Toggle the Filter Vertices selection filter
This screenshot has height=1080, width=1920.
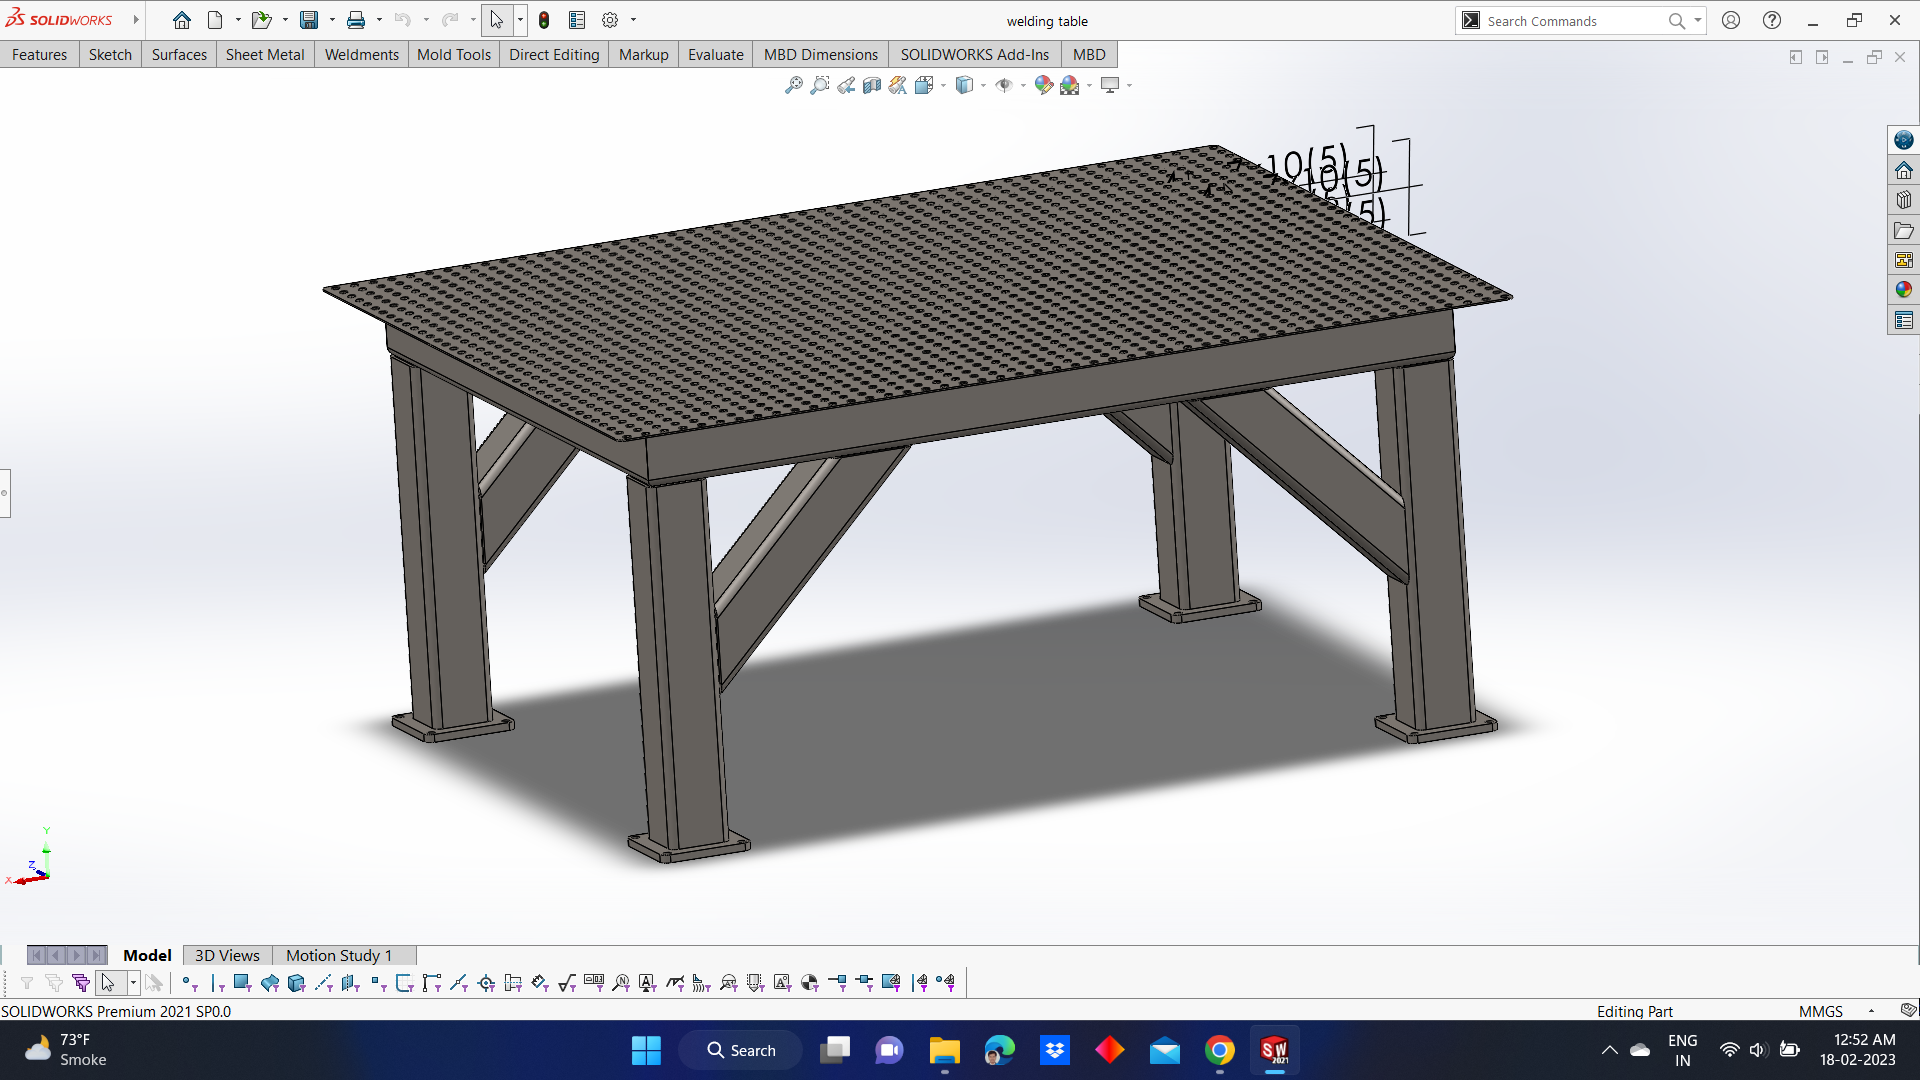point(188,983)
